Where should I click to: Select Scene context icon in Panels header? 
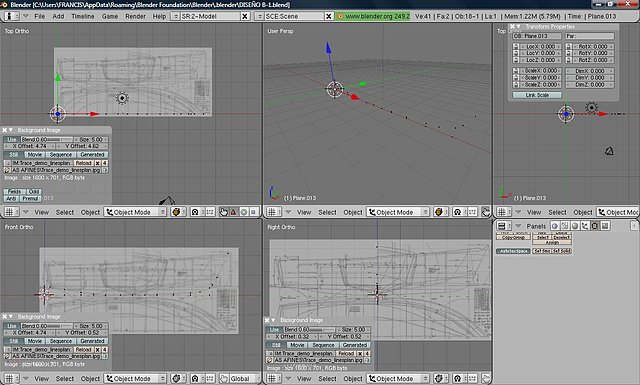(x=605, y=226)
